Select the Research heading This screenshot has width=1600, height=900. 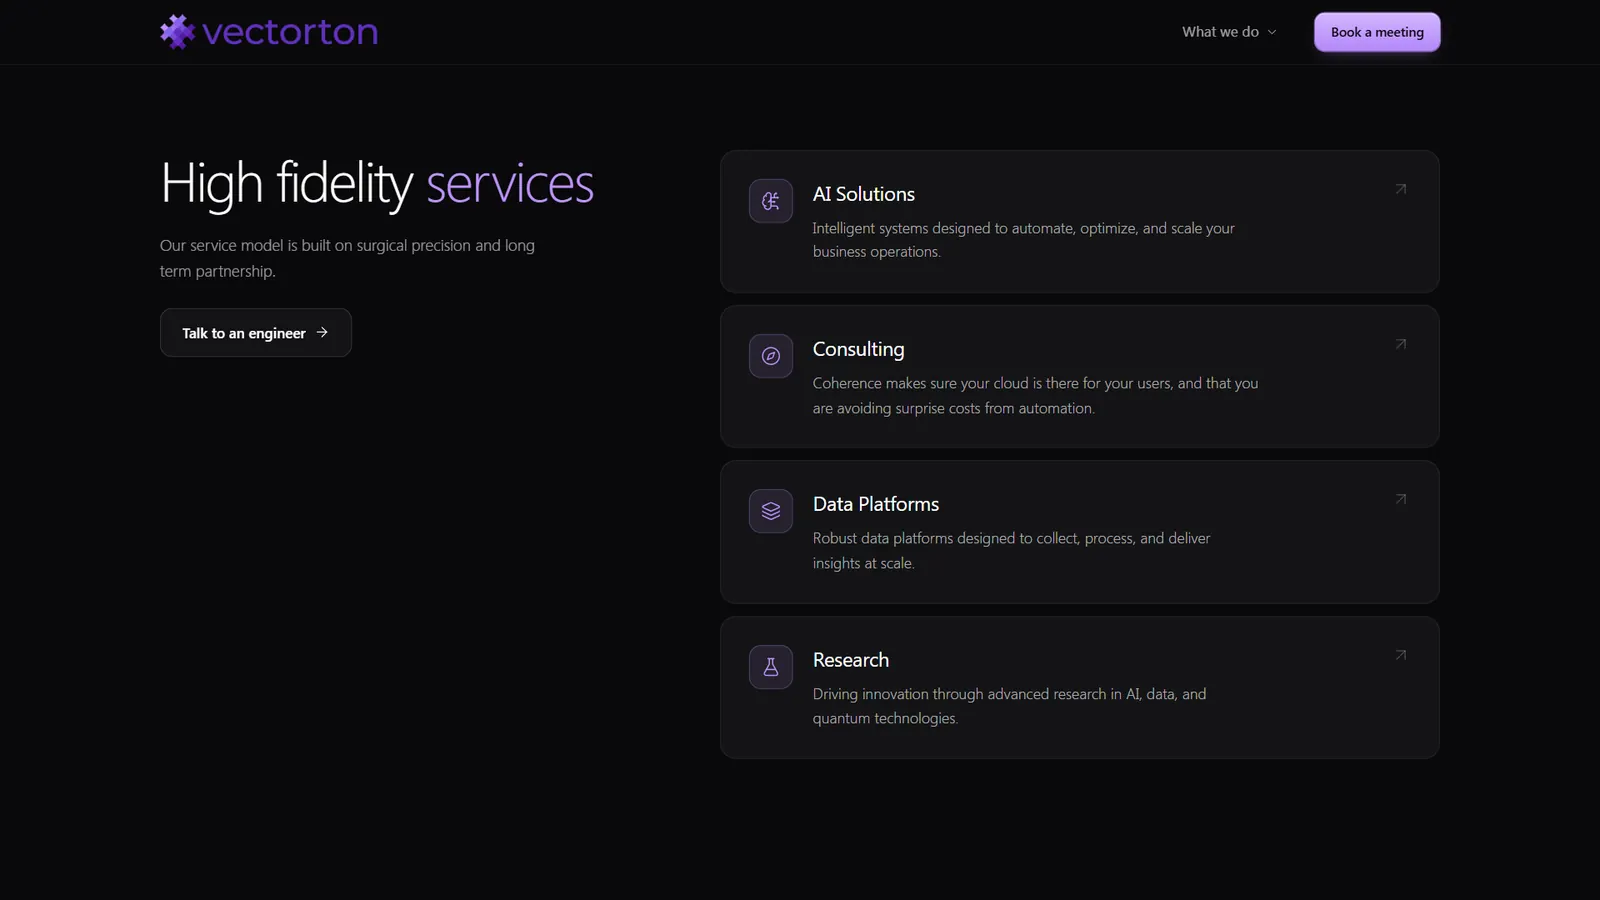(x=851, y=660)
